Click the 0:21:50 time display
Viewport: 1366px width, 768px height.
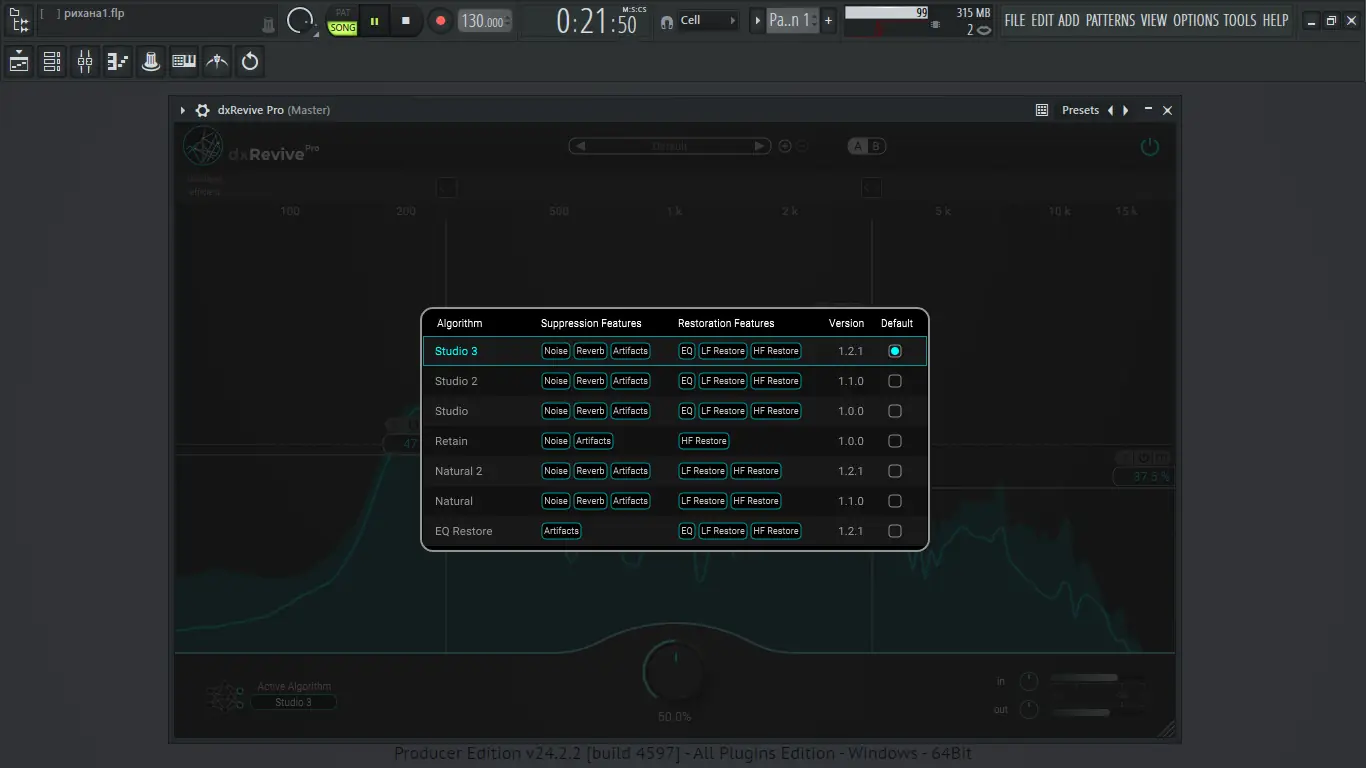pyautogui.click(x=597, y=21)
